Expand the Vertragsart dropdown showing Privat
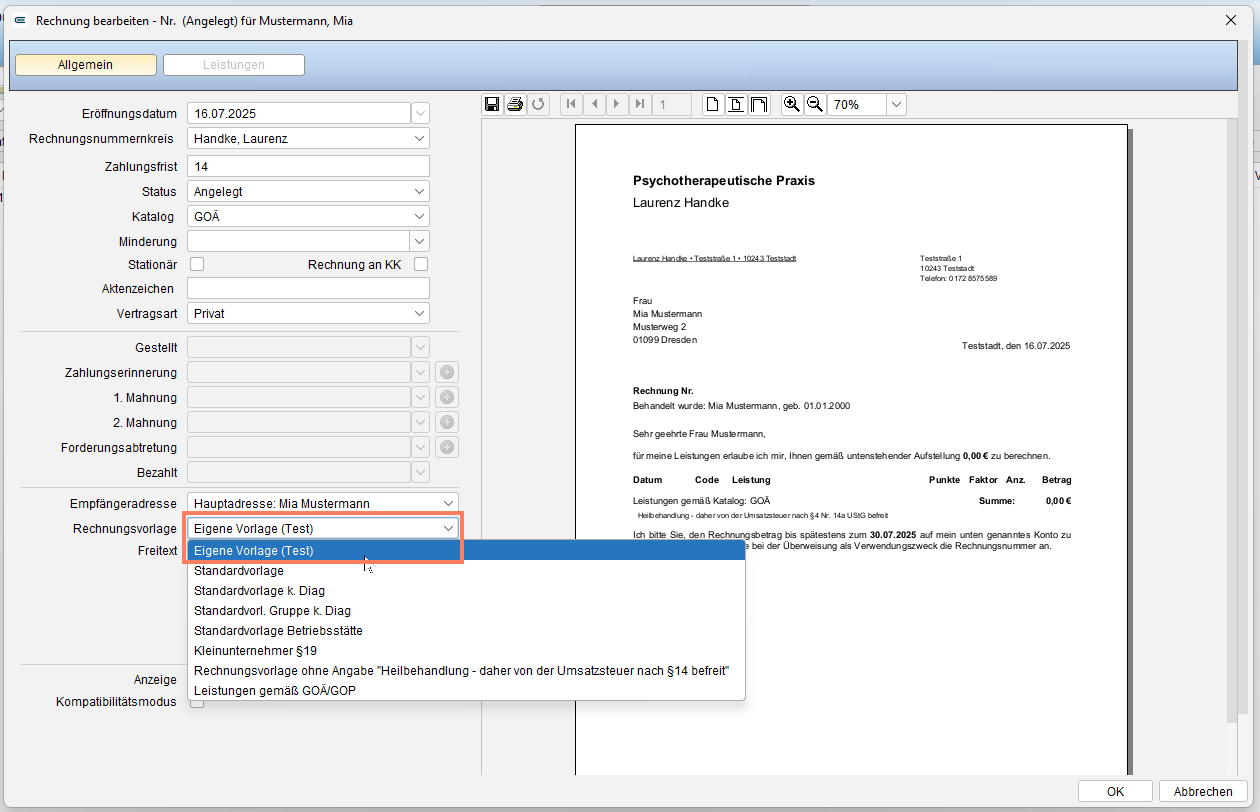The image size is (1260, 812). (419, 313)
